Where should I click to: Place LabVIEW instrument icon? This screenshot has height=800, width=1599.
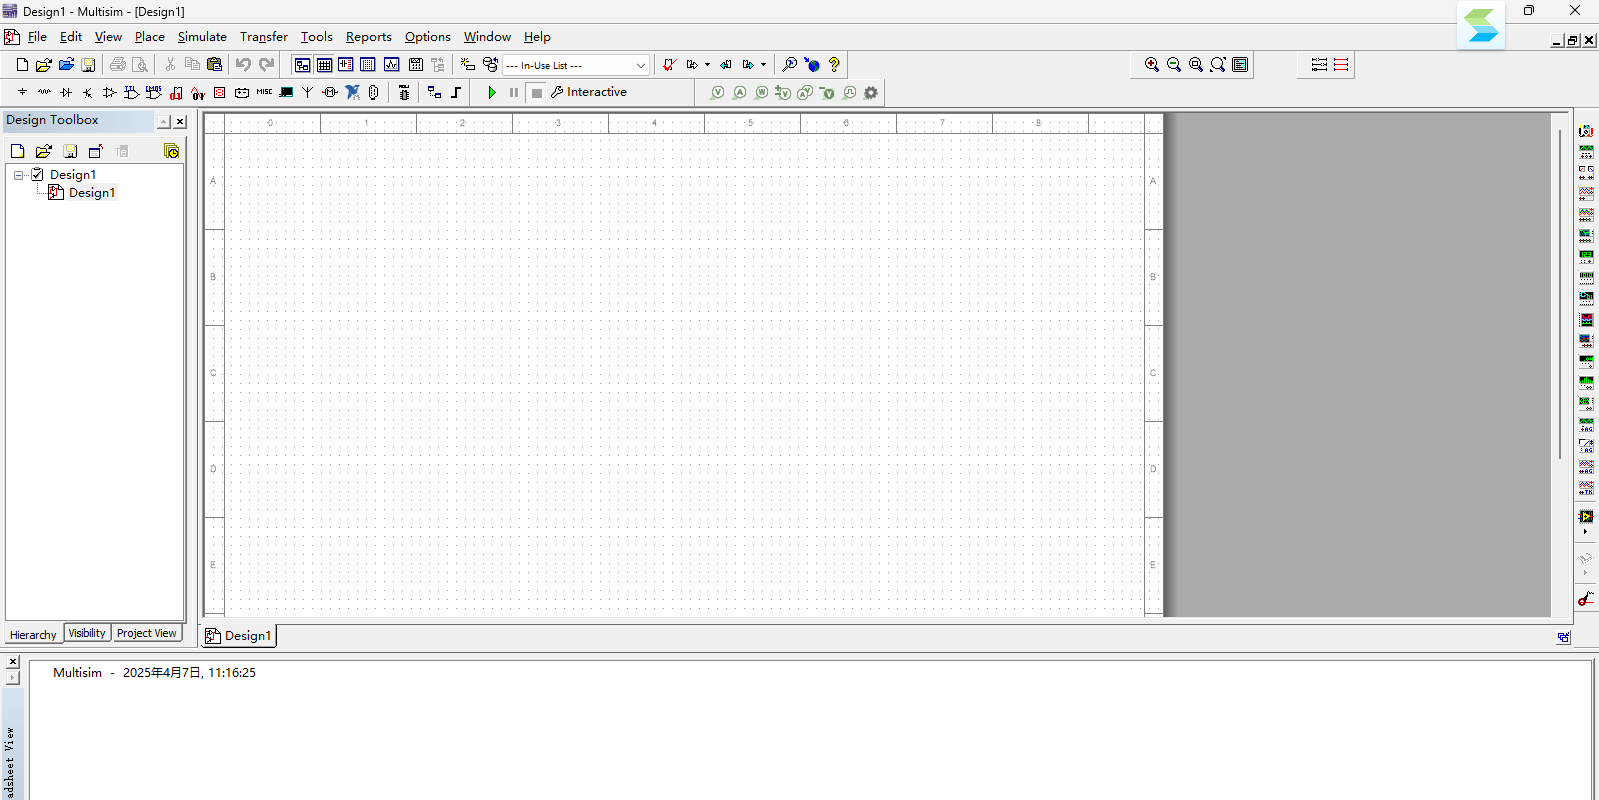pyautogui.click(x=1586, y=517)
